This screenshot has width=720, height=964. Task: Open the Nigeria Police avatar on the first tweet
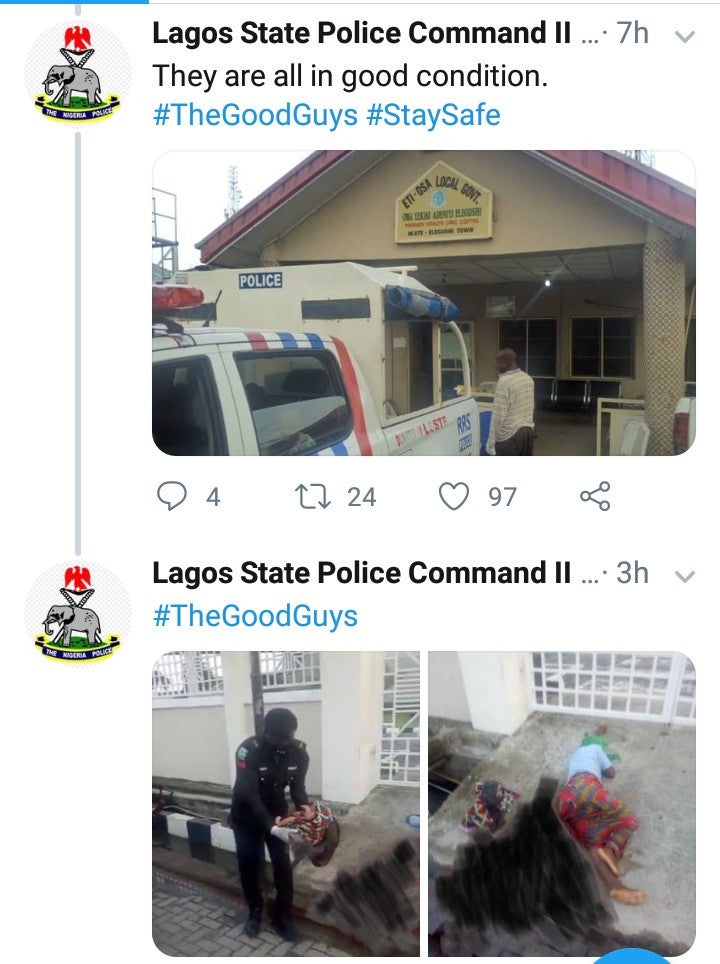[x=77, y=75]
